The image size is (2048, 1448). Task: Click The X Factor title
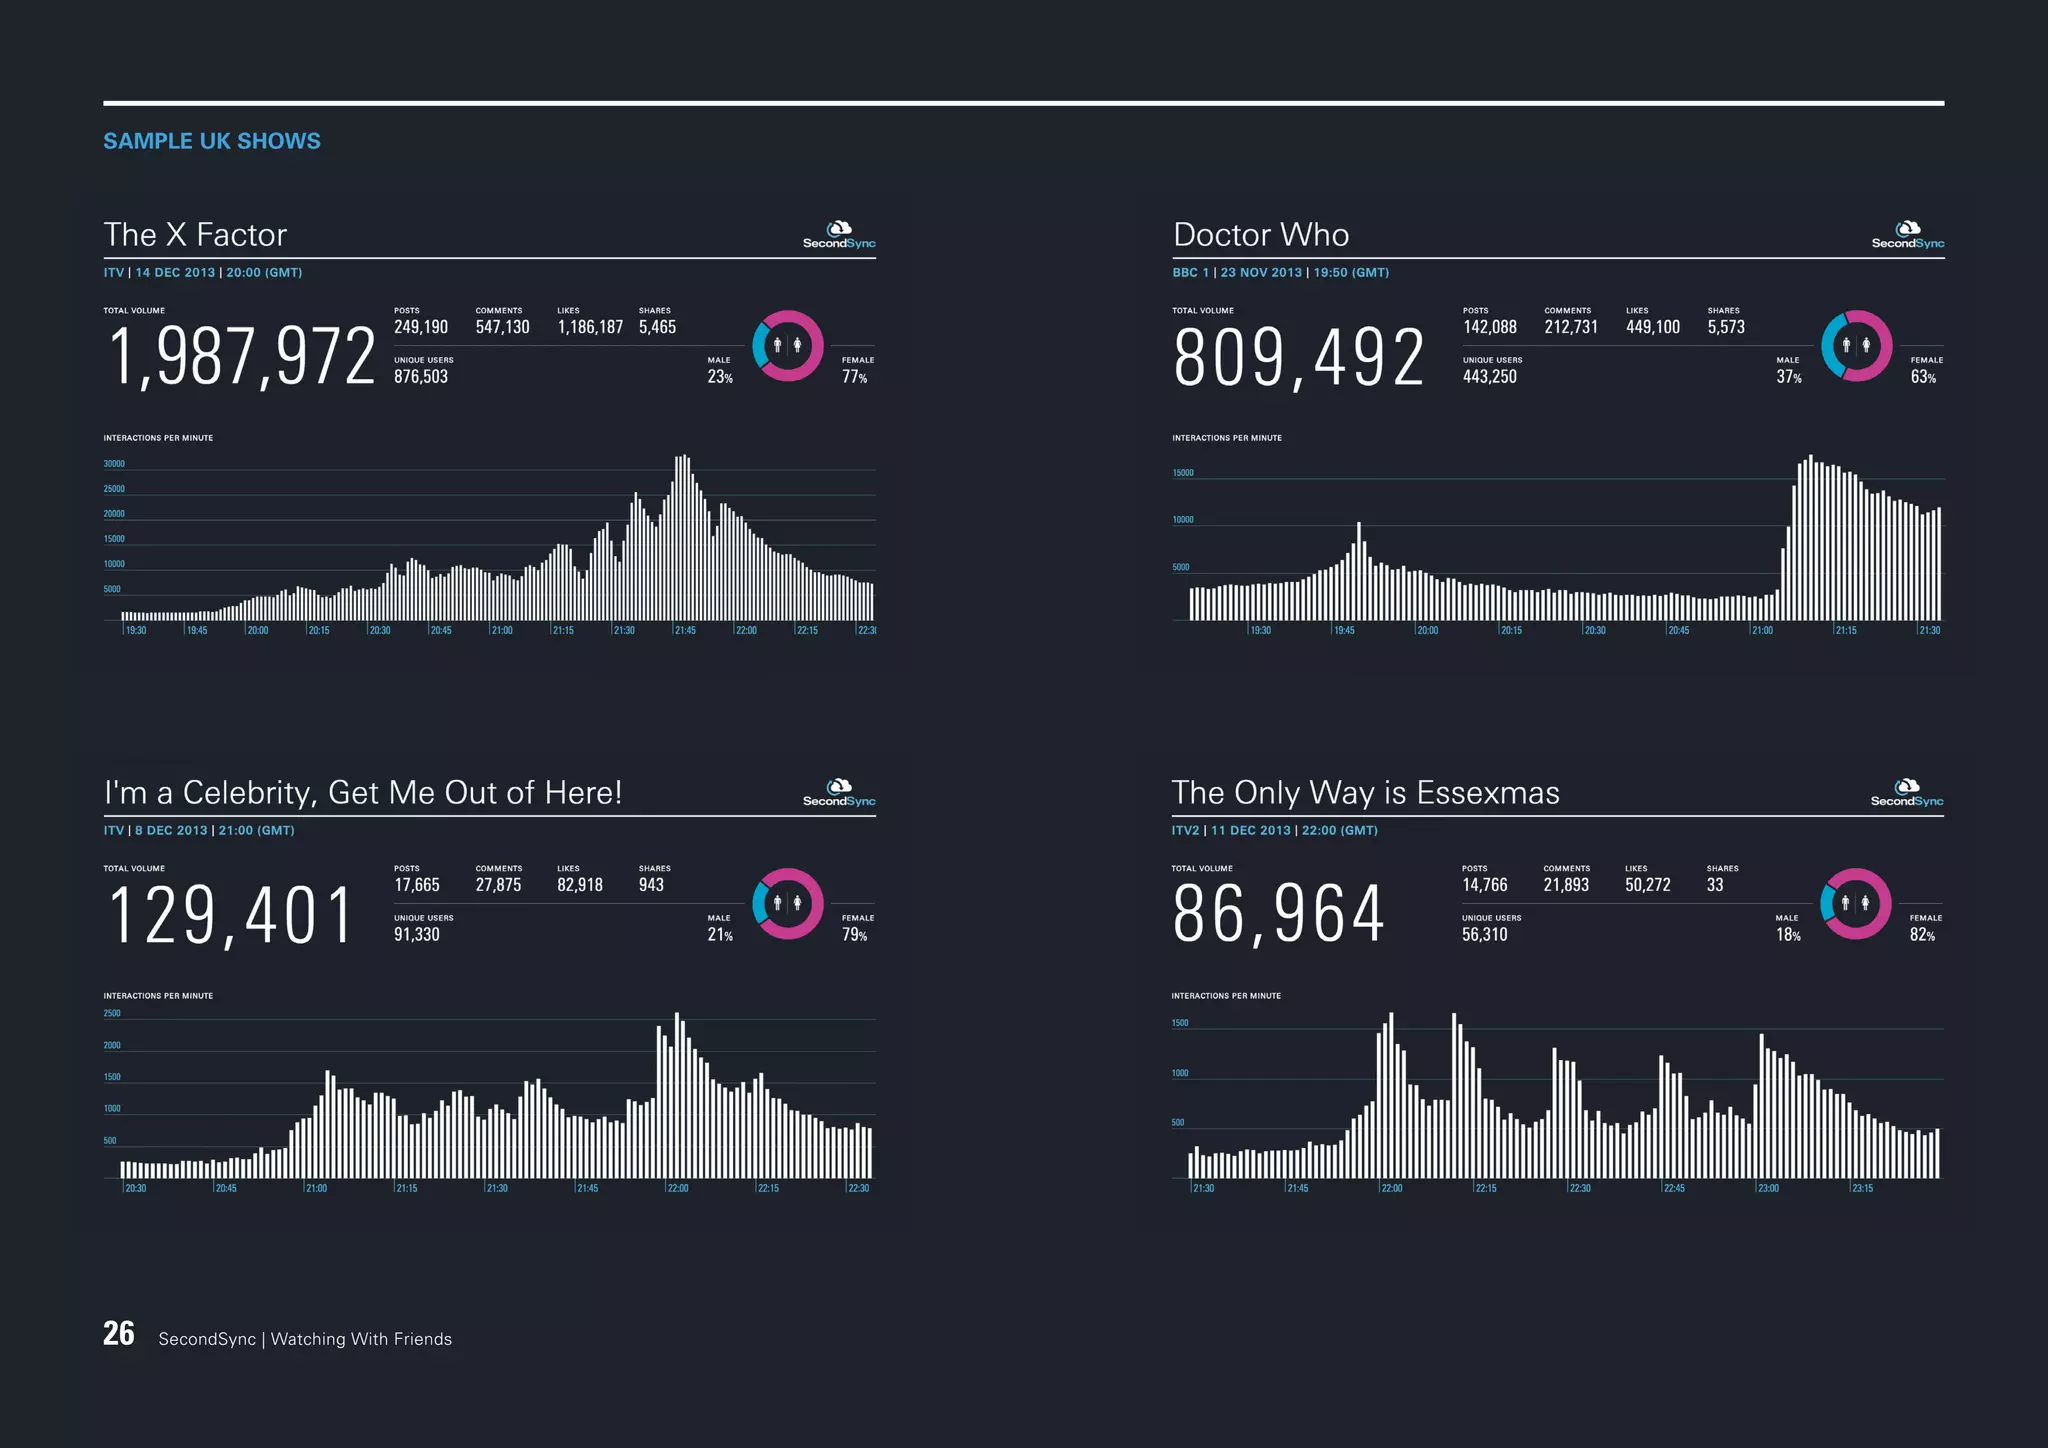tap(195, 235)
